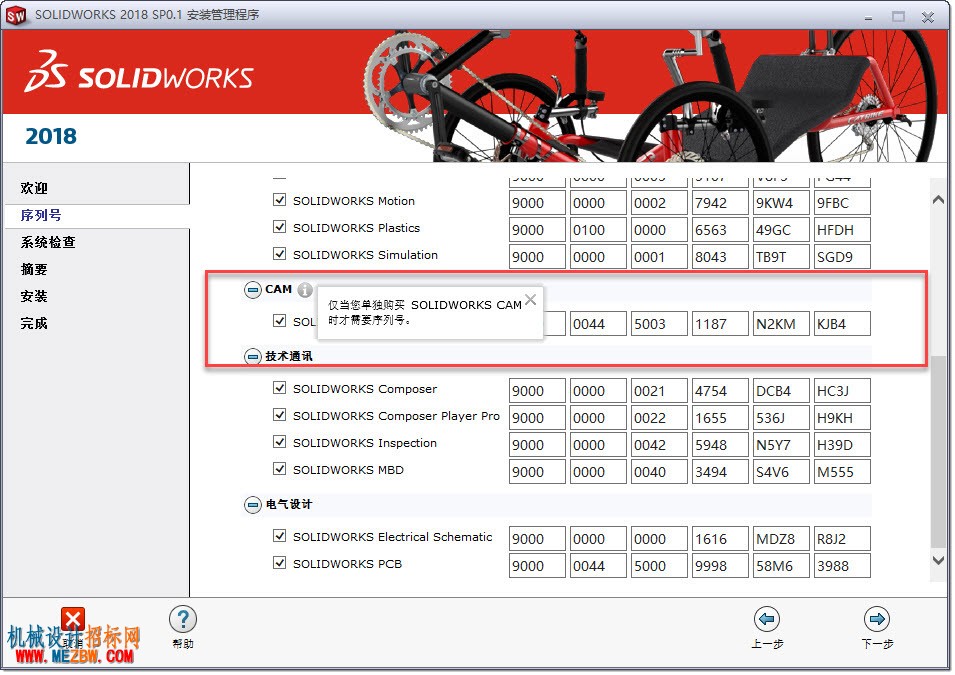Toggle SOLIDWORKS MBD checkbox
Viewport: 955px width, 675px height.
pyautogui.click(x=280, y=469)
